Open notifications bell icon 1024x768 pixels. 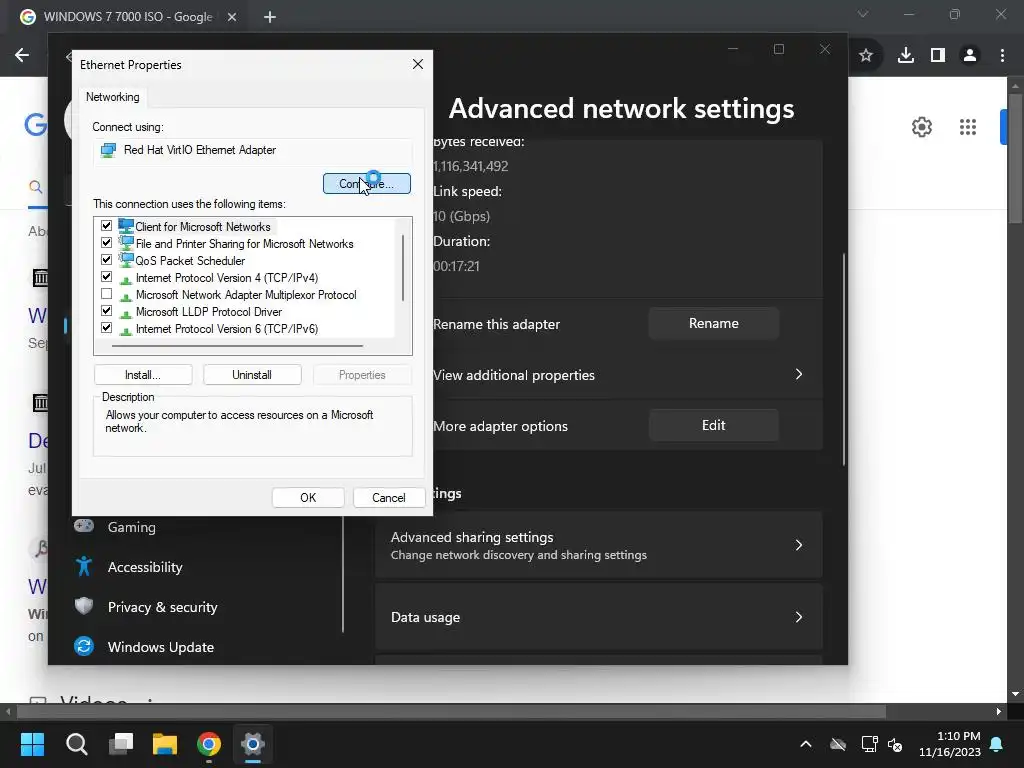(x=997, y=744)
